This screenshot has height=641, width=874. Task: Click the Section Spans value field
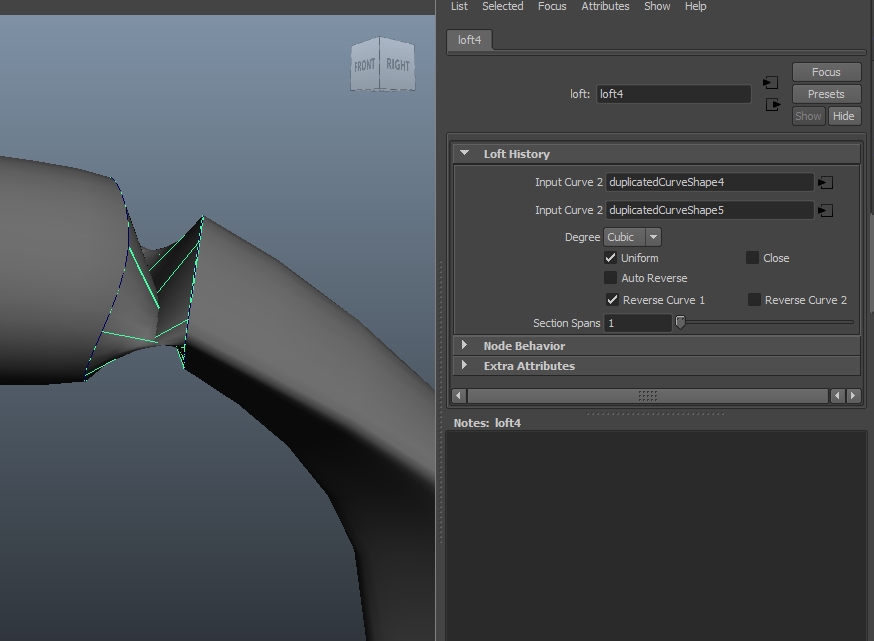[638, 323]
